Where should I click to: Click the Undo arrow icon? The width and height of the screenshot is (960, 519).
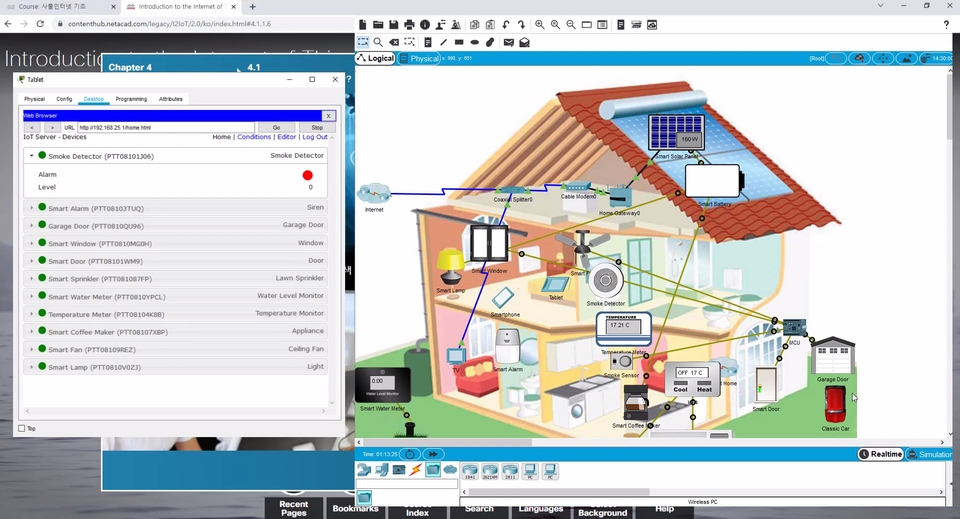pos(506,24)
